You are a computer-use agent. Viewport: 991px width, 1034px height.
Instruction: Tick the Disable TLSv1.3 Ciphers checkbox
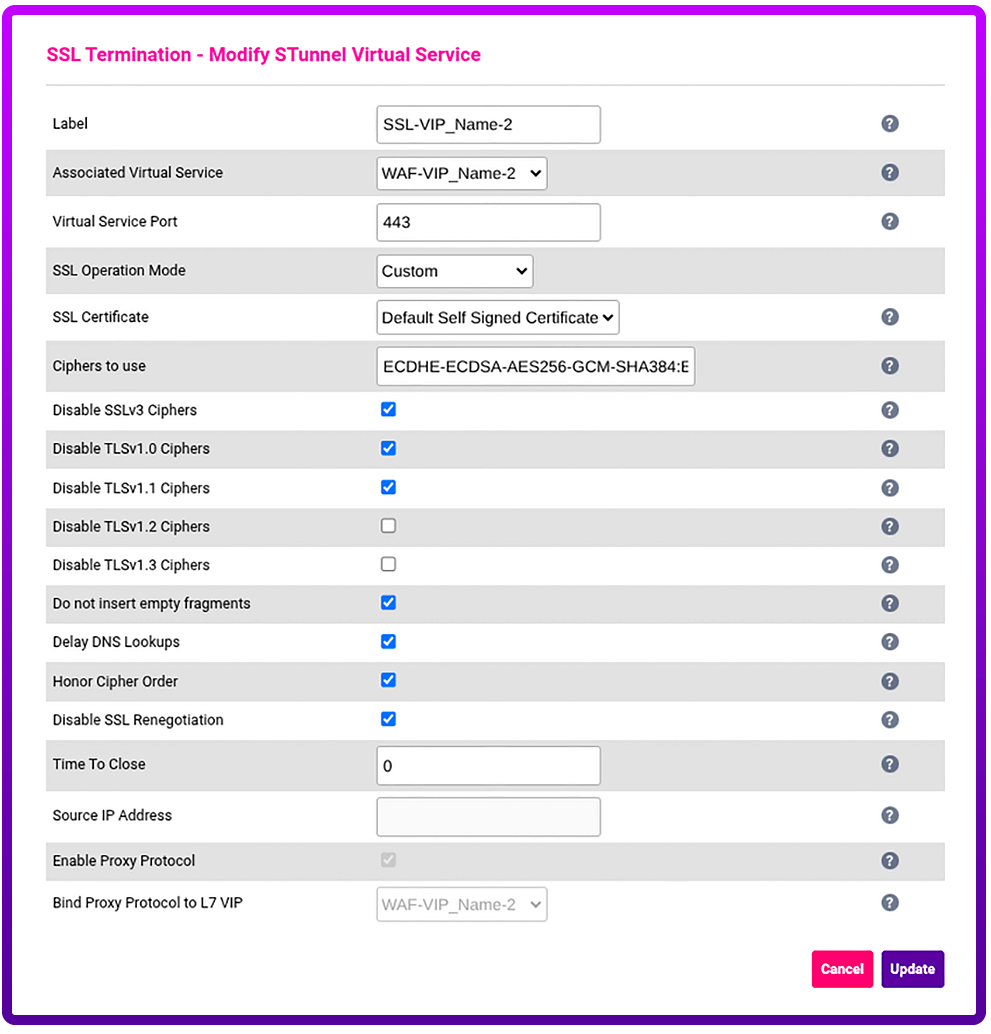[x=389, y=564]
